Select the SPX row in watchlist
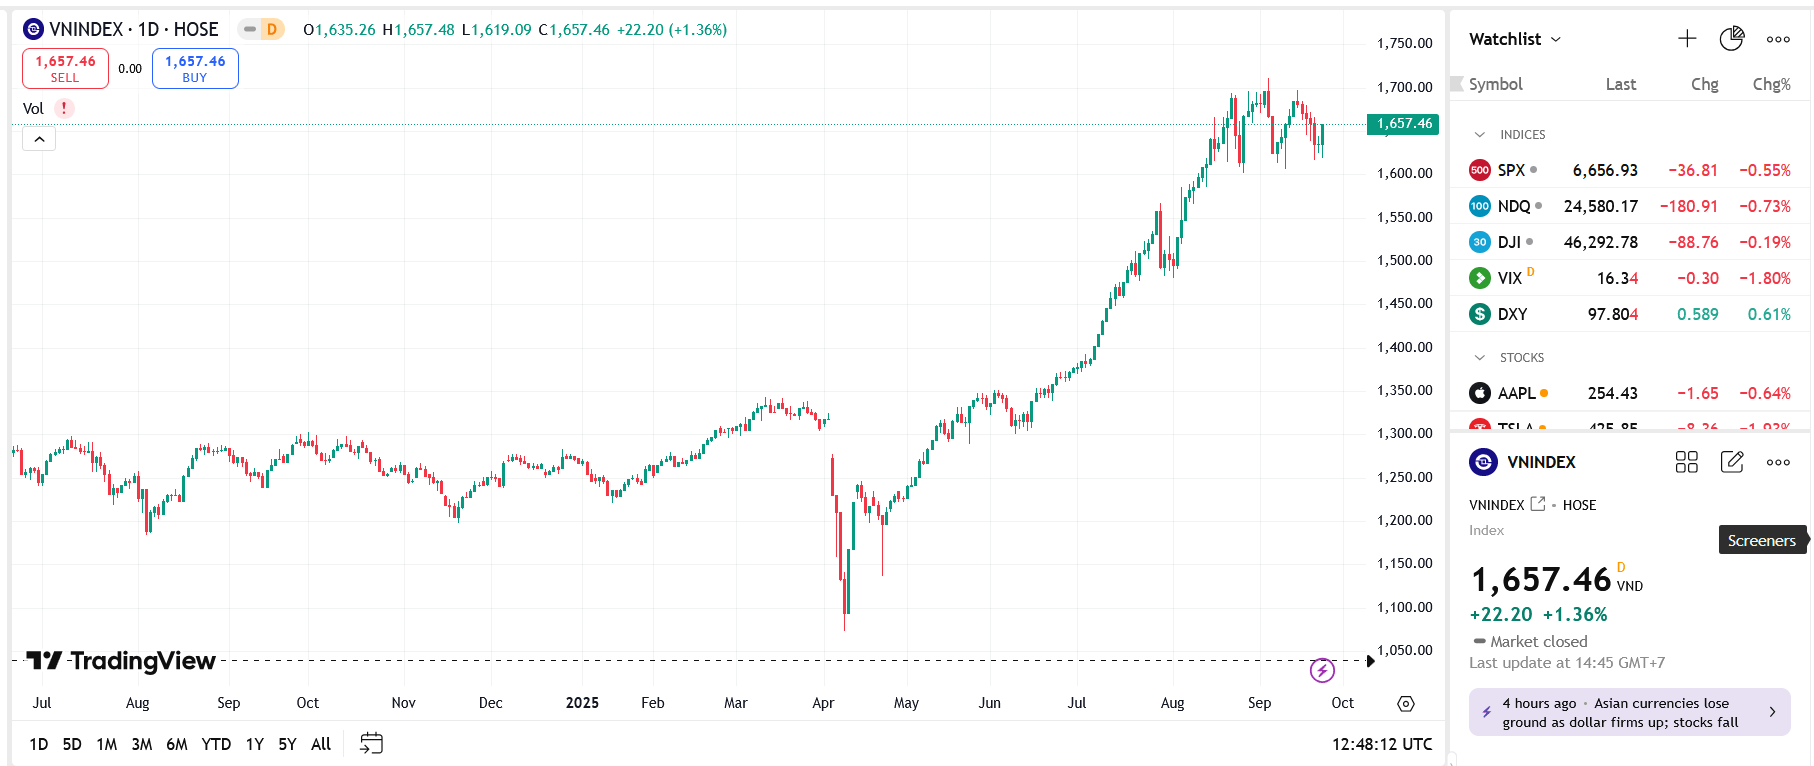1814x766 pixels. (1630, 170)
